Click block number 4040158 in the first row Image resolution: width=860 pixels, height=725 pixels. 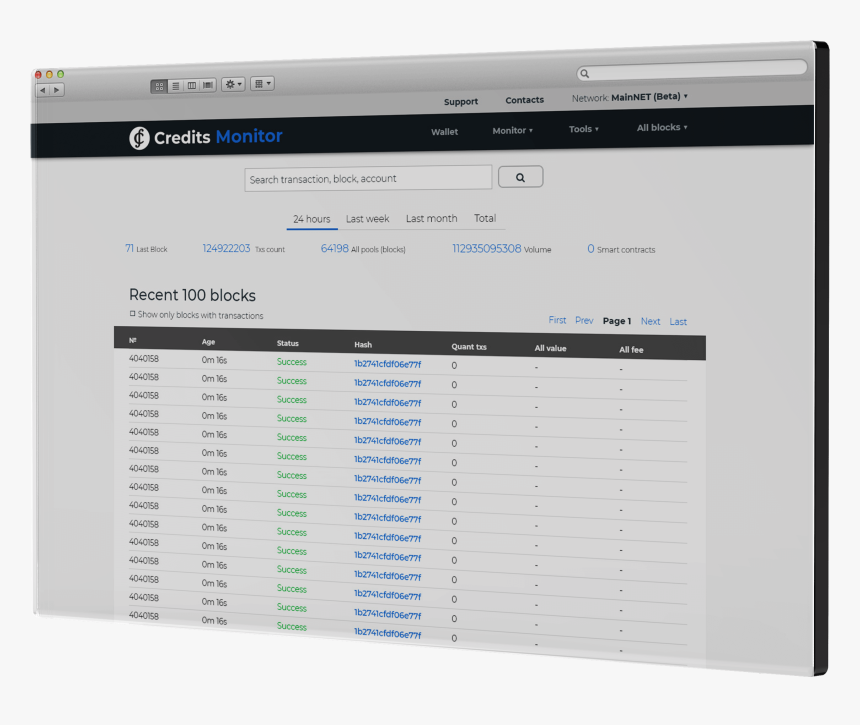(144, 359)
